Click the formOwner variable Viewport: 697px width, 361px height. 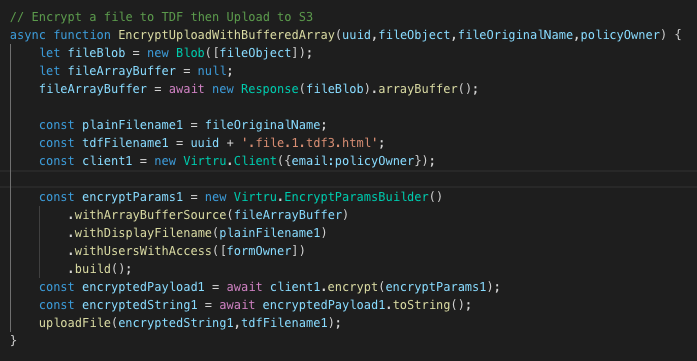pyautogui.click(x=259, y=251)
